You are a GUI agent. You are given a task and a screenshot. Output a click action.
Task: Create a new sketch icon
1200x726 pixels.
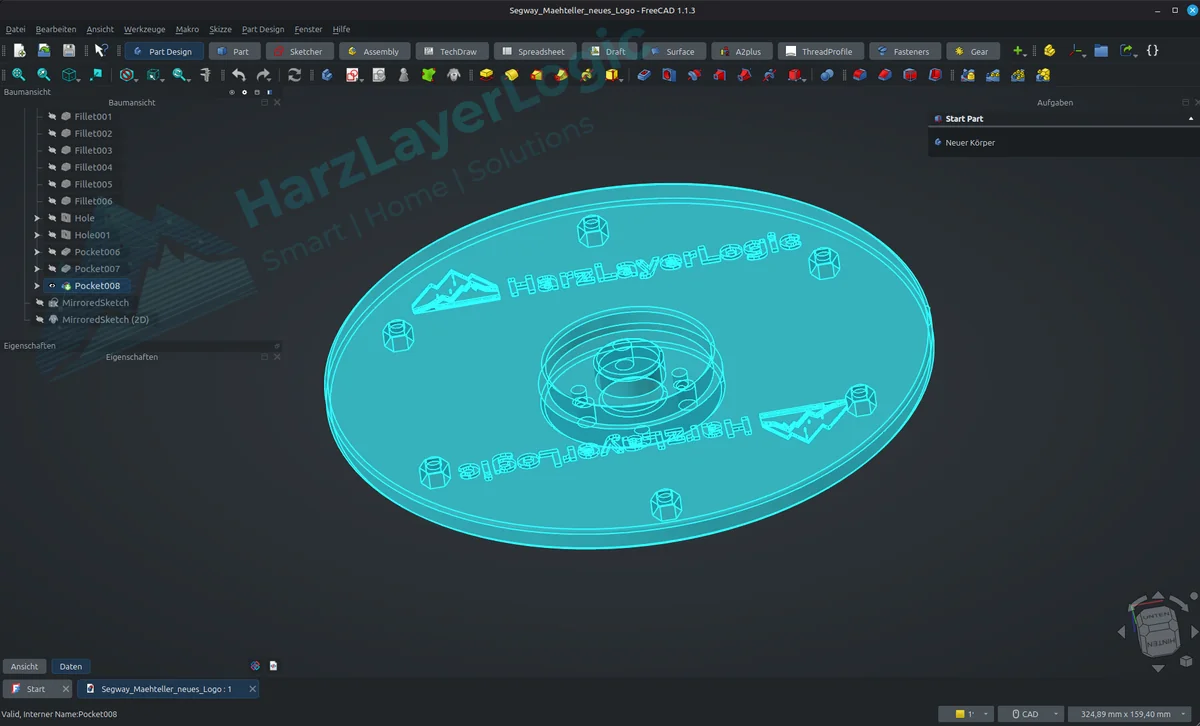[352, 75]
